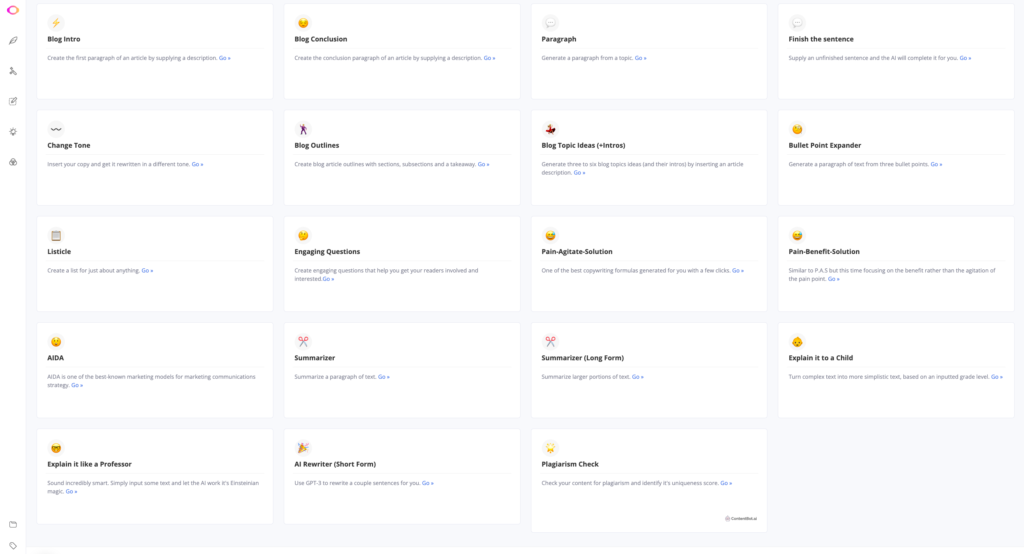Click Go link on Explain it like a Professor
Image resolution: width=1024 pixels, height=554 pixels.
pyautogui.click(x=71, y=492)
